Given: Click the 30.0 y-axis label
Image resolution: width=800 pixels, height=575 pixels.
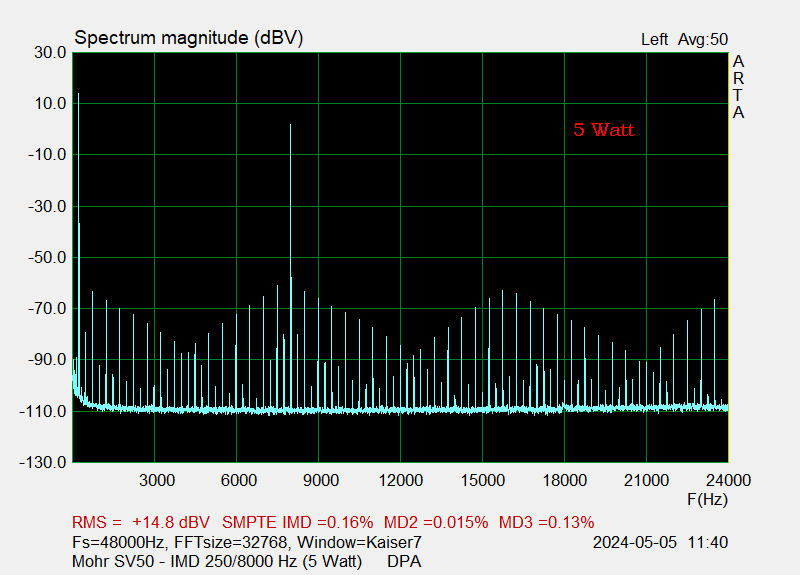Looking at the screenshot, I should click(50, 52).
